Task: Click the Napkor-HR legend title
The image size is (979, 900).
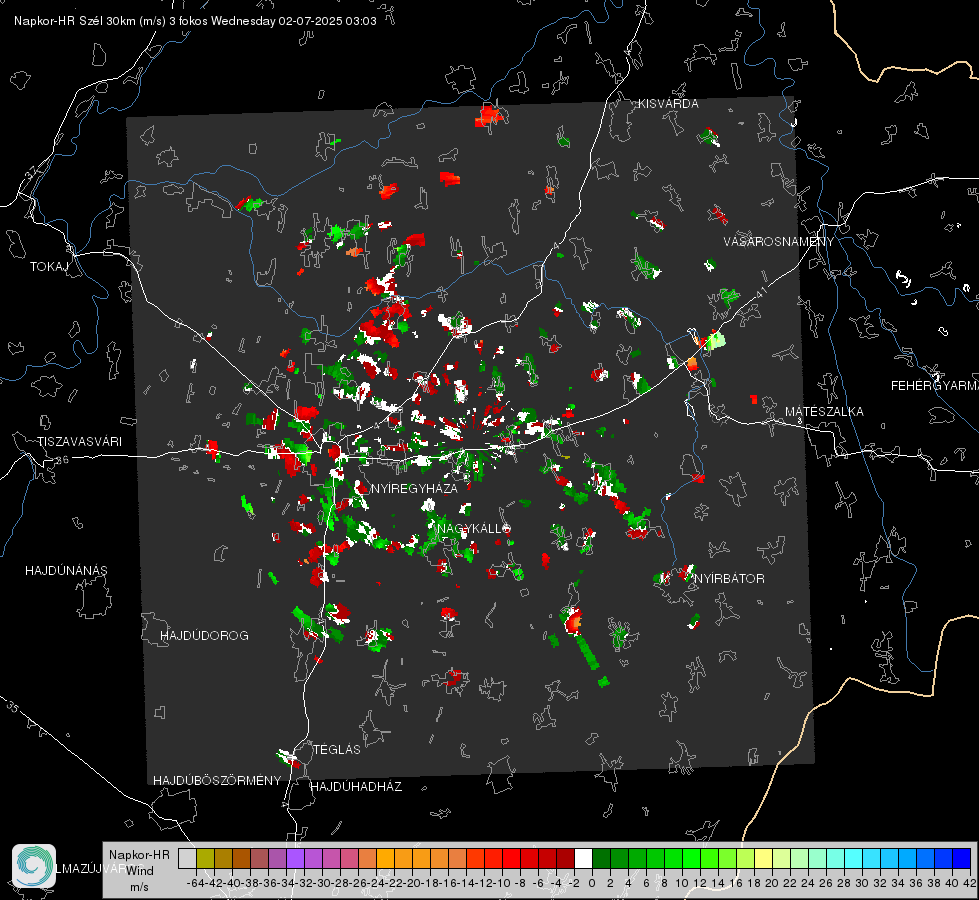Action: click(x=139, y=855)
